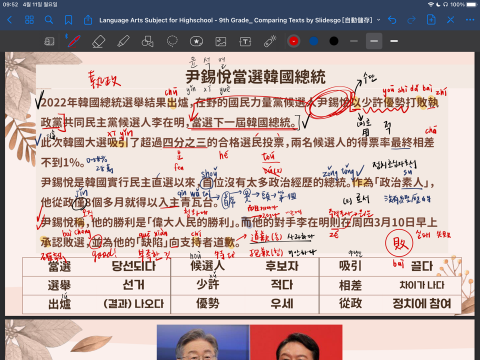This screenshot has height=360, width=480.
Task: Insert an image with Photo tool
Action: [221, 41]
